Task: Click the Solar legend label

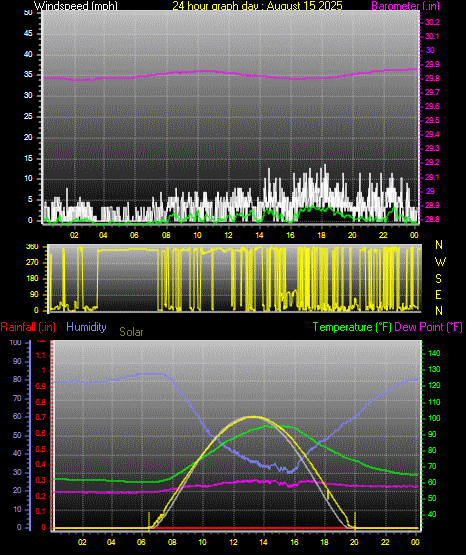Action: pyautogui.click(x=131, y=332)
